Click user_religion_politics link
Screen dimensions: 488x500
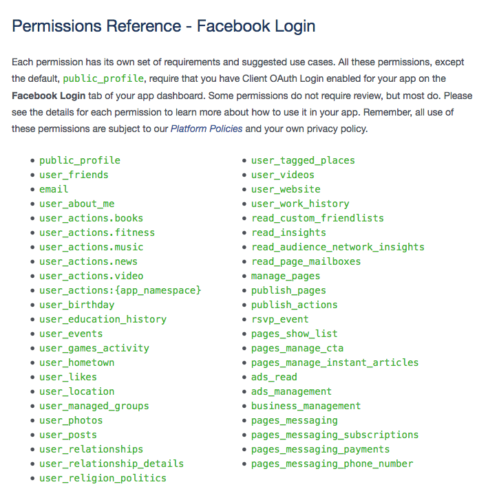pyautogui.click(x=103, y=478)
